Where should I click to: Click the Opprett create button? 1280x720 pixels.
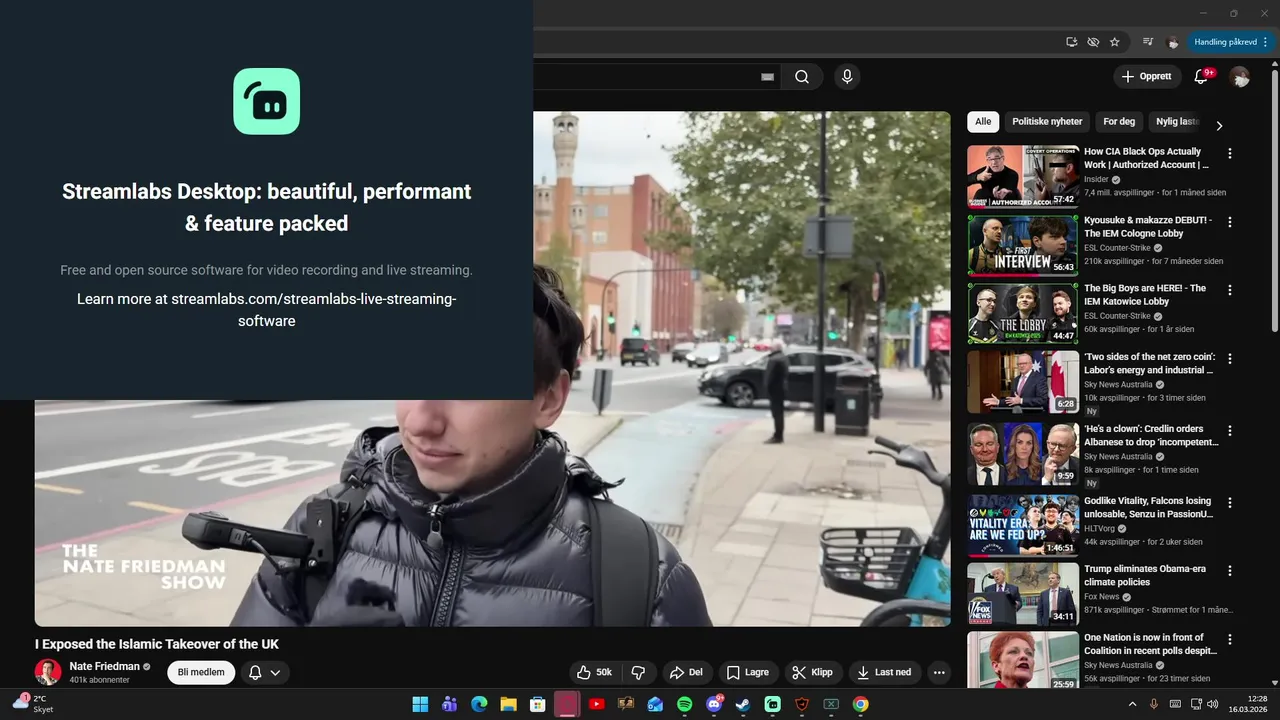point(1147,77)
